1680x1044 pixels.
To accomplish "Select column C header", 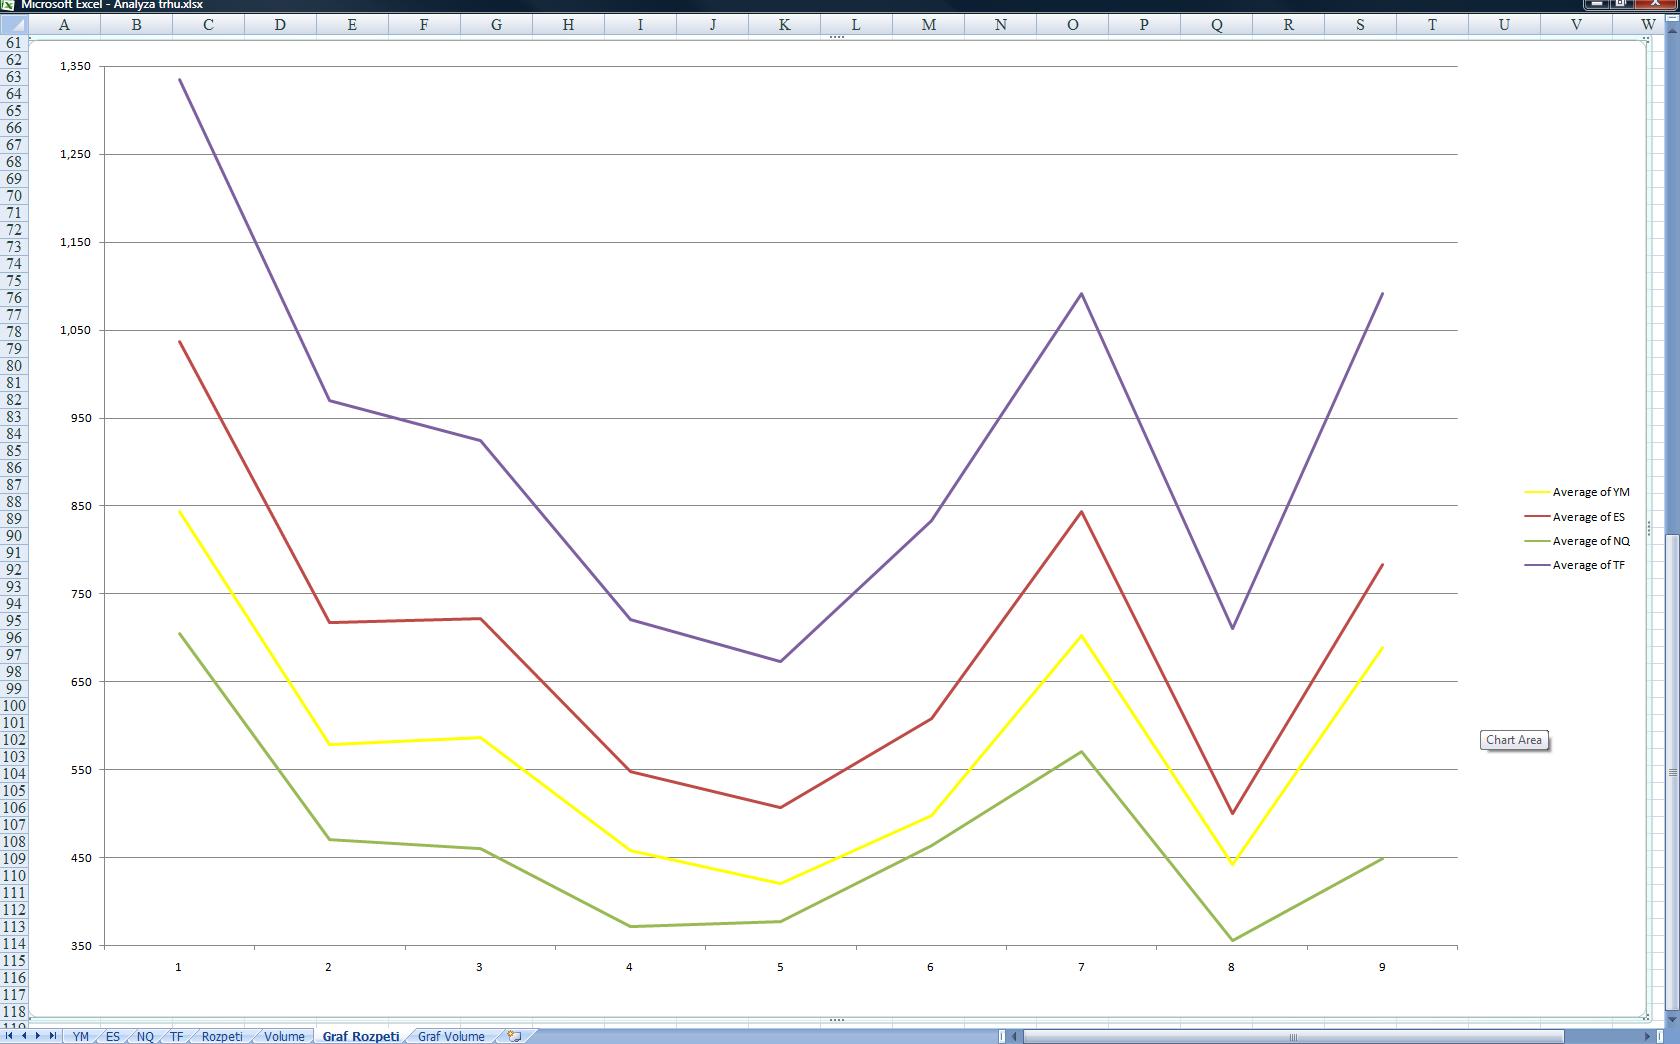I will pos(208,24).
